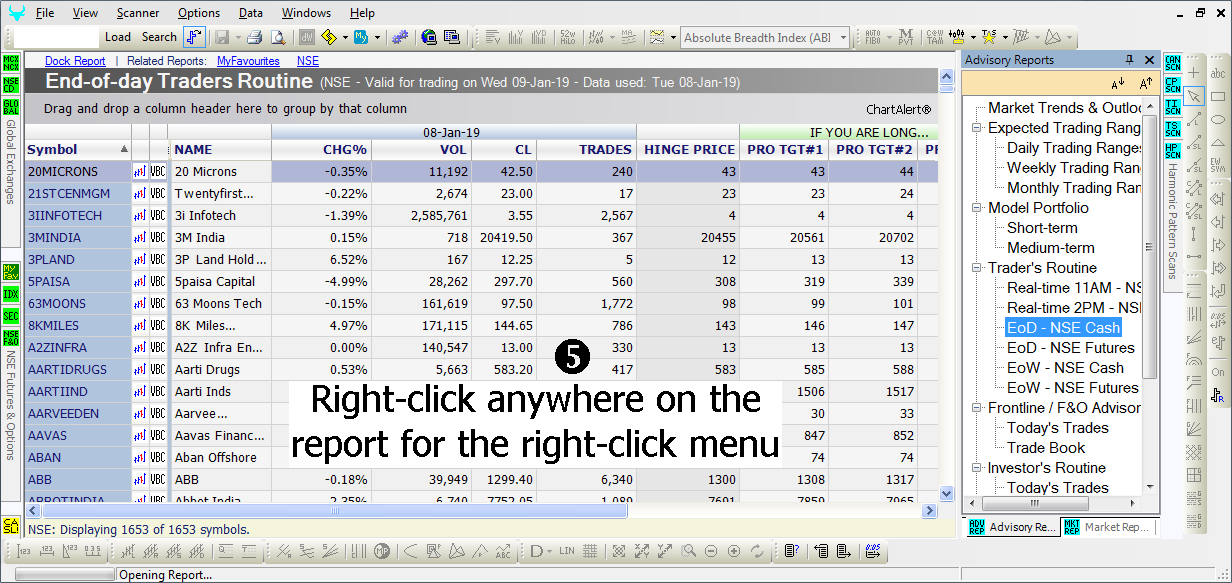Open the Daily Trading Ranges report

click(1074, 148)
